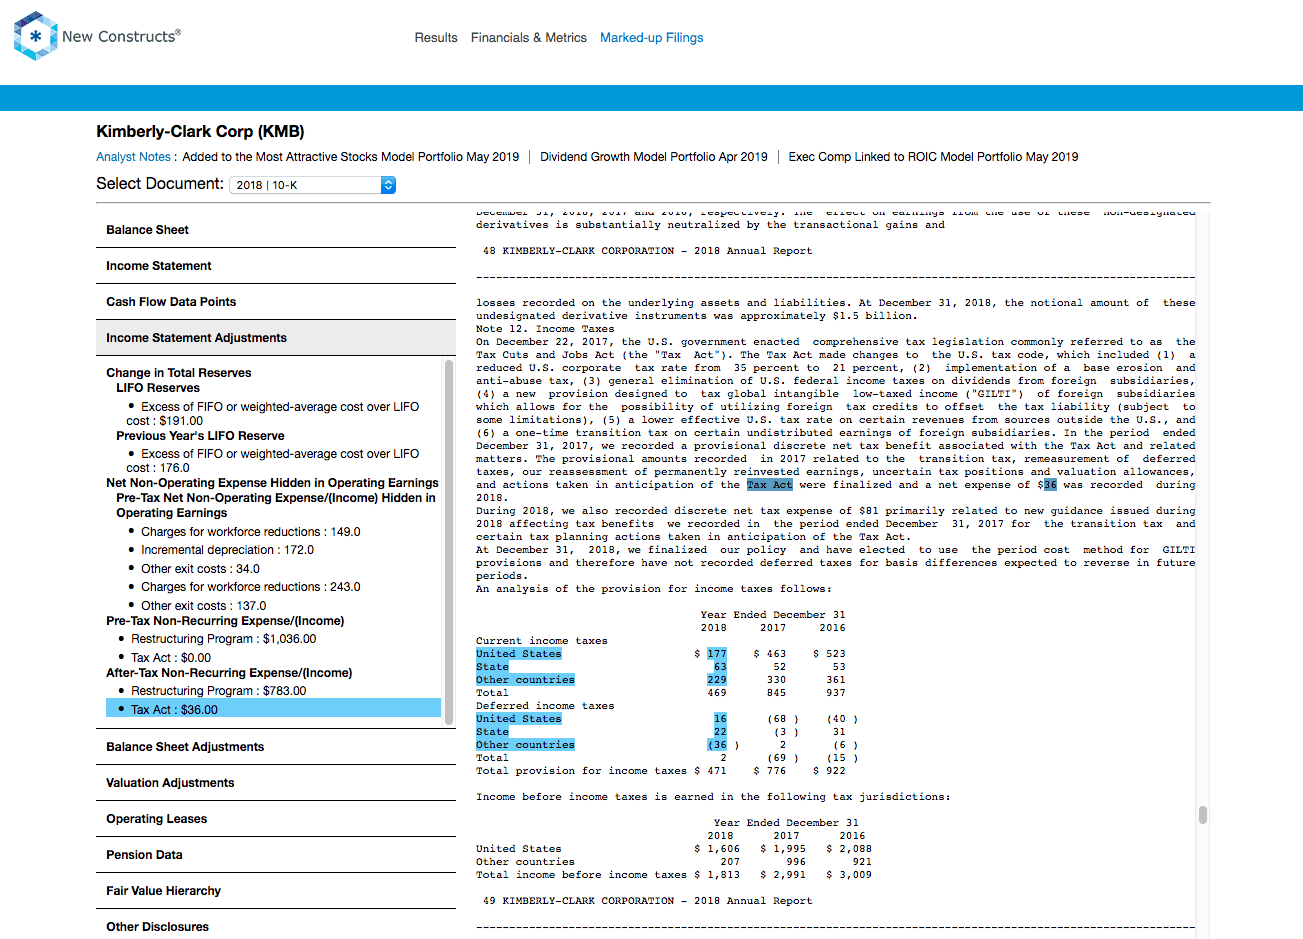Click the Change in Total Reserves heading
Image resolution: width=1303 pixels, height=939 pixels.
(x=179, y=373)
